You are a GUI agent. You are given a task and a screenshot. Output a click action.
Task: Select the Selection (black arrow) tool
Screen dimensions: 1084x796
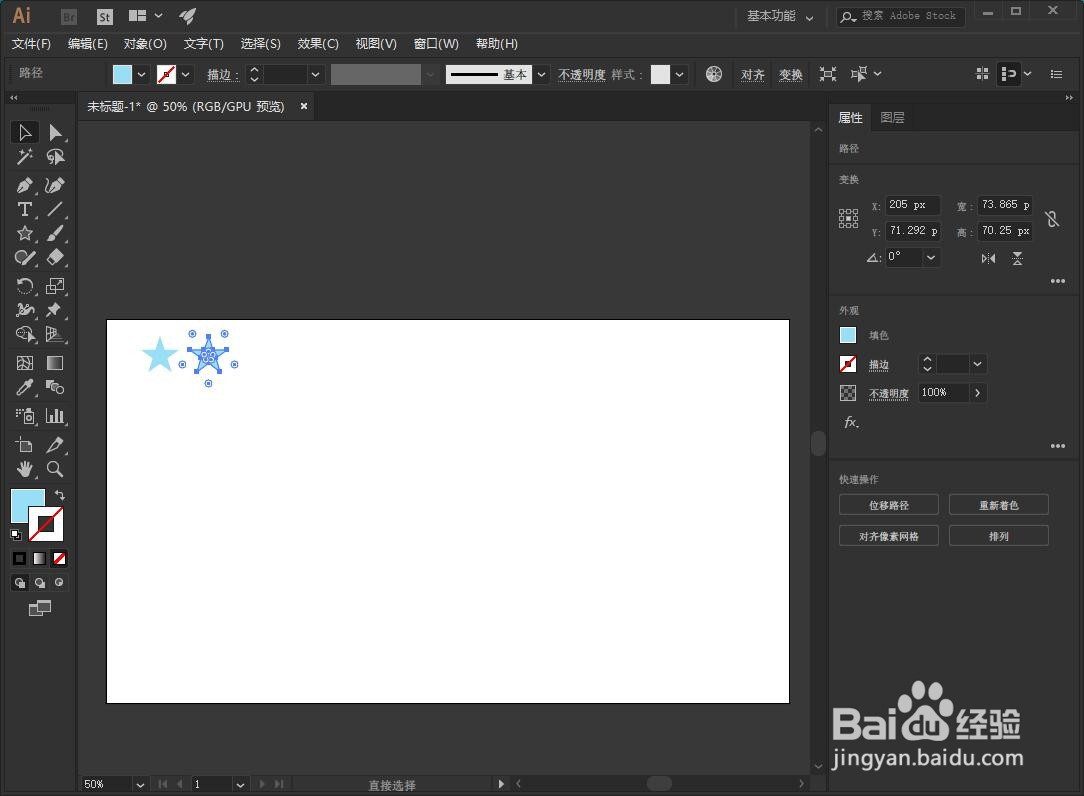coord(25,132)
